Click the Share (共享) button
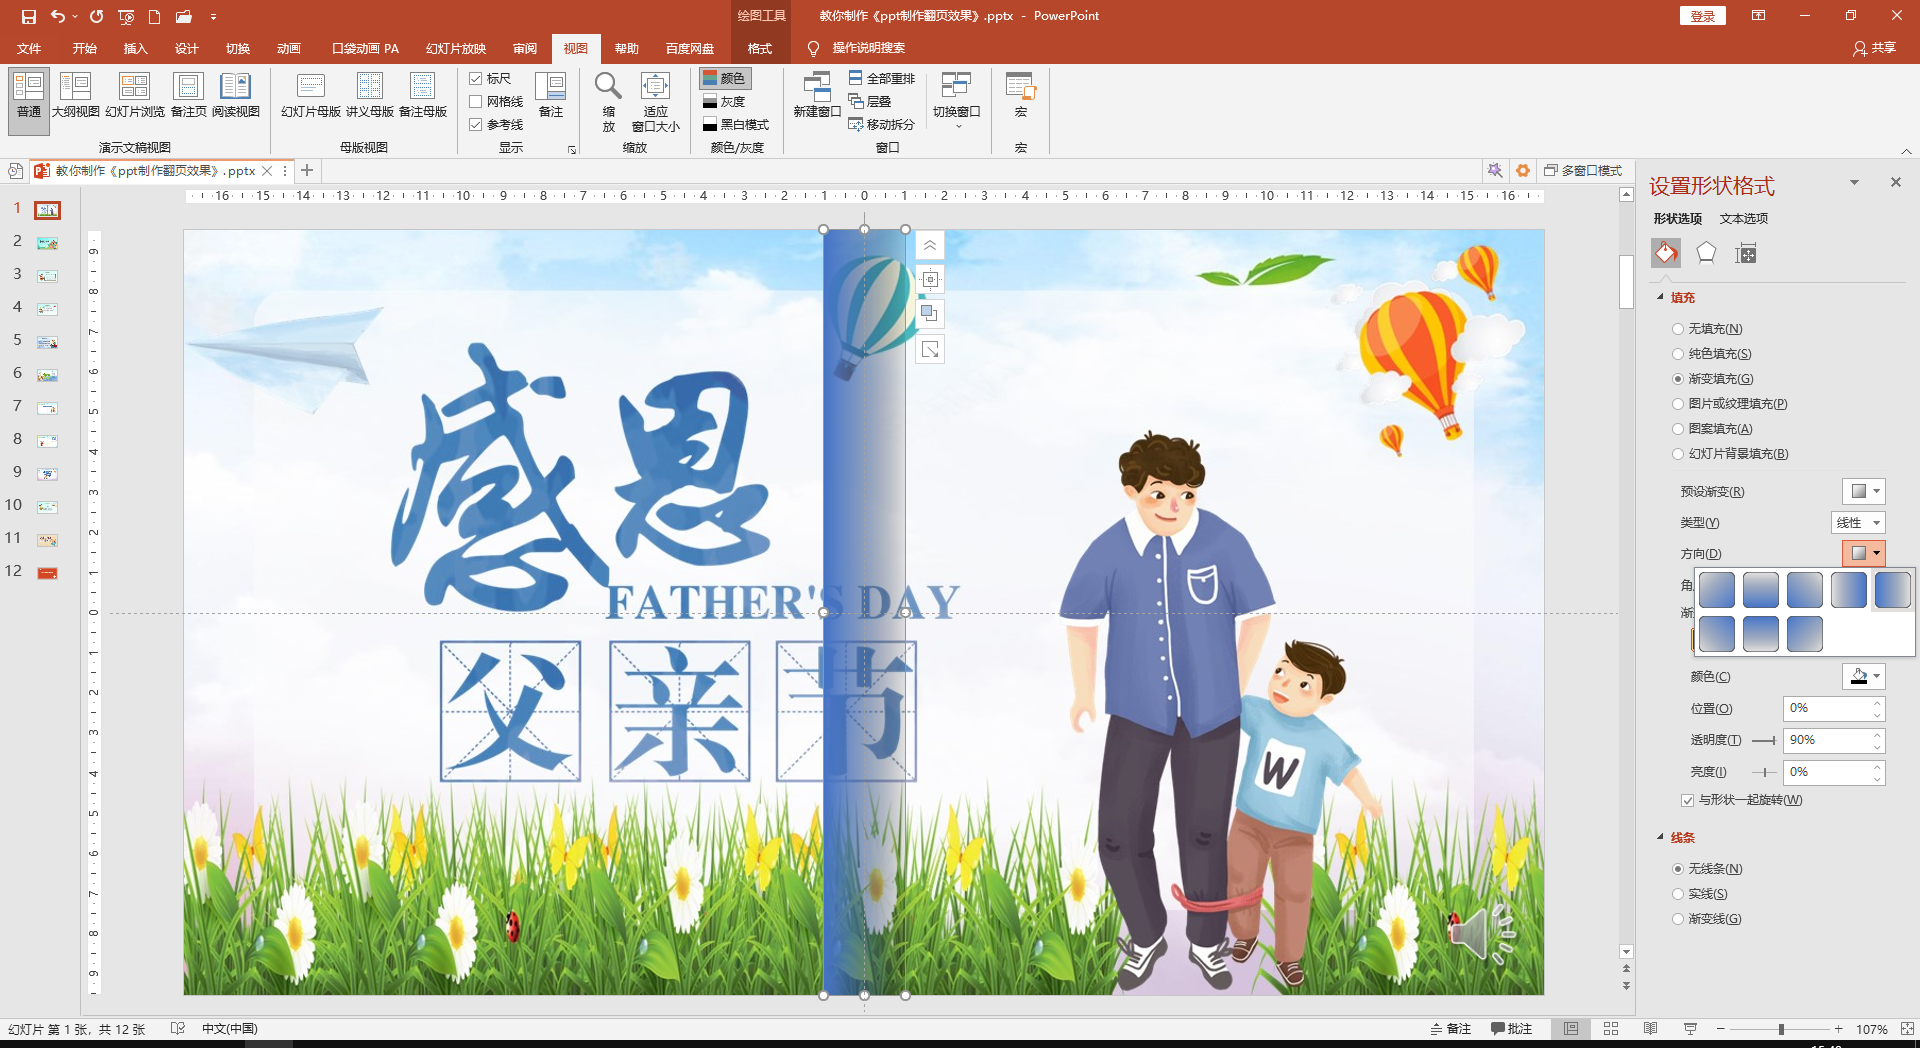Image resolution: width=1920 pixels, height=1048 pixels. click(1875, 48)
